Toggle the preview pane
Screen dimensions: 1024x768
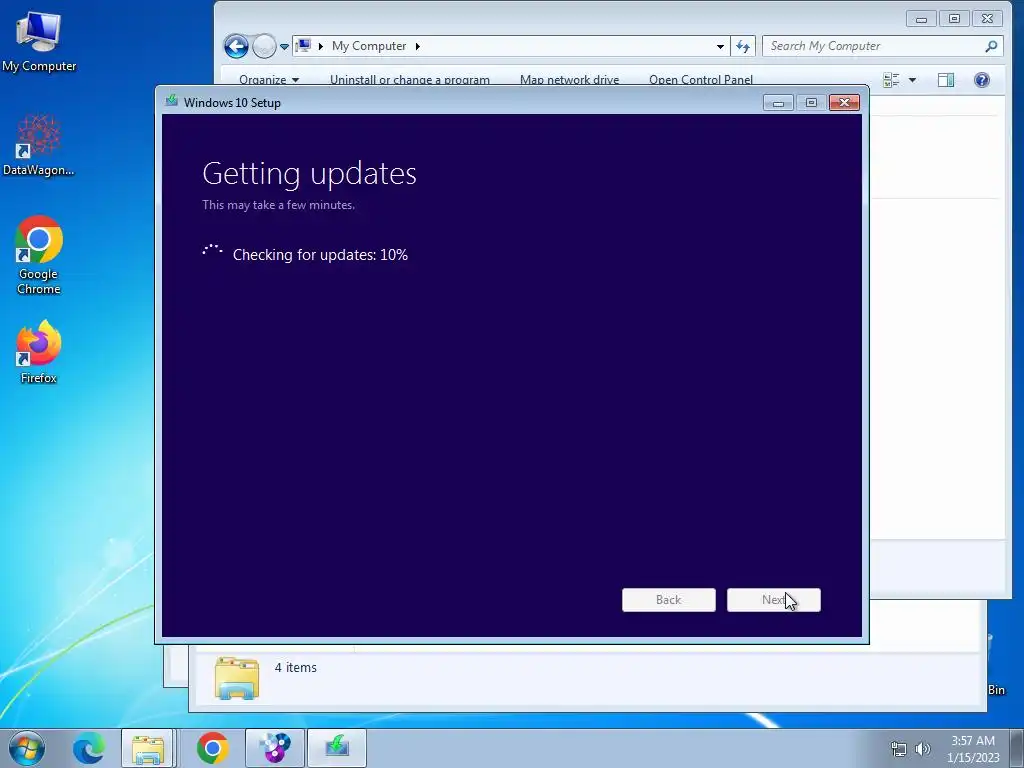pyautogui.click(x=946, y=80)
